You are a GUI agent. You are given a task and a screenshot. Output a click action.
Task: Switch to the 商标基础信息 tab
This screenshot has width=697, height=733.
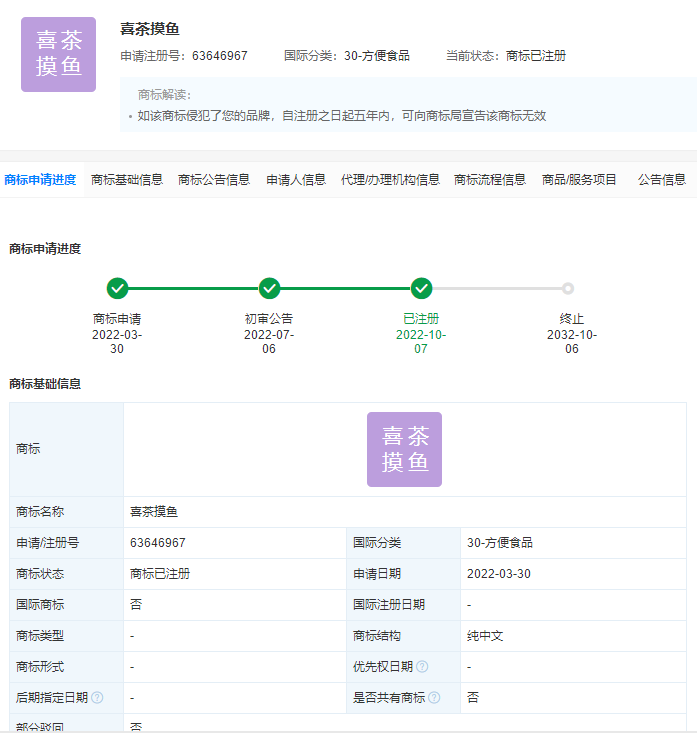pyautogui.click(x=127, y=180)
